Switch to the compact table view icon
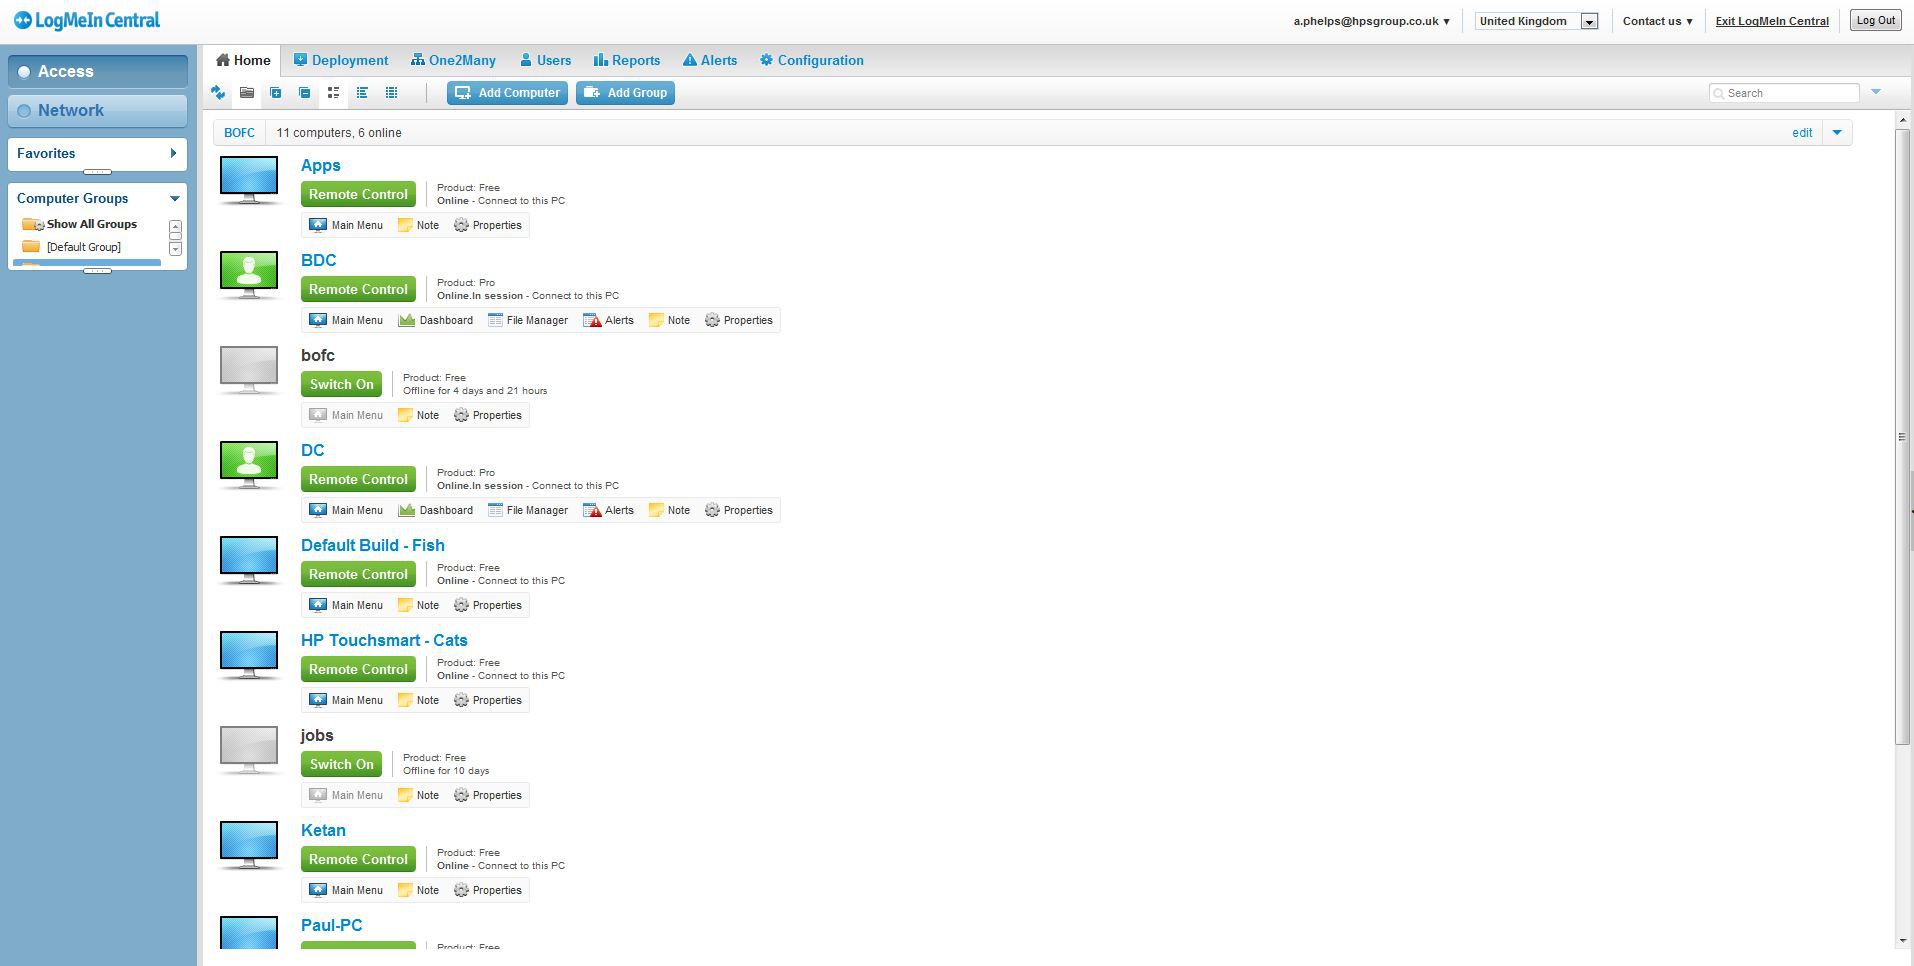This screenshot has height=966, width=1914. click(392, 93)
